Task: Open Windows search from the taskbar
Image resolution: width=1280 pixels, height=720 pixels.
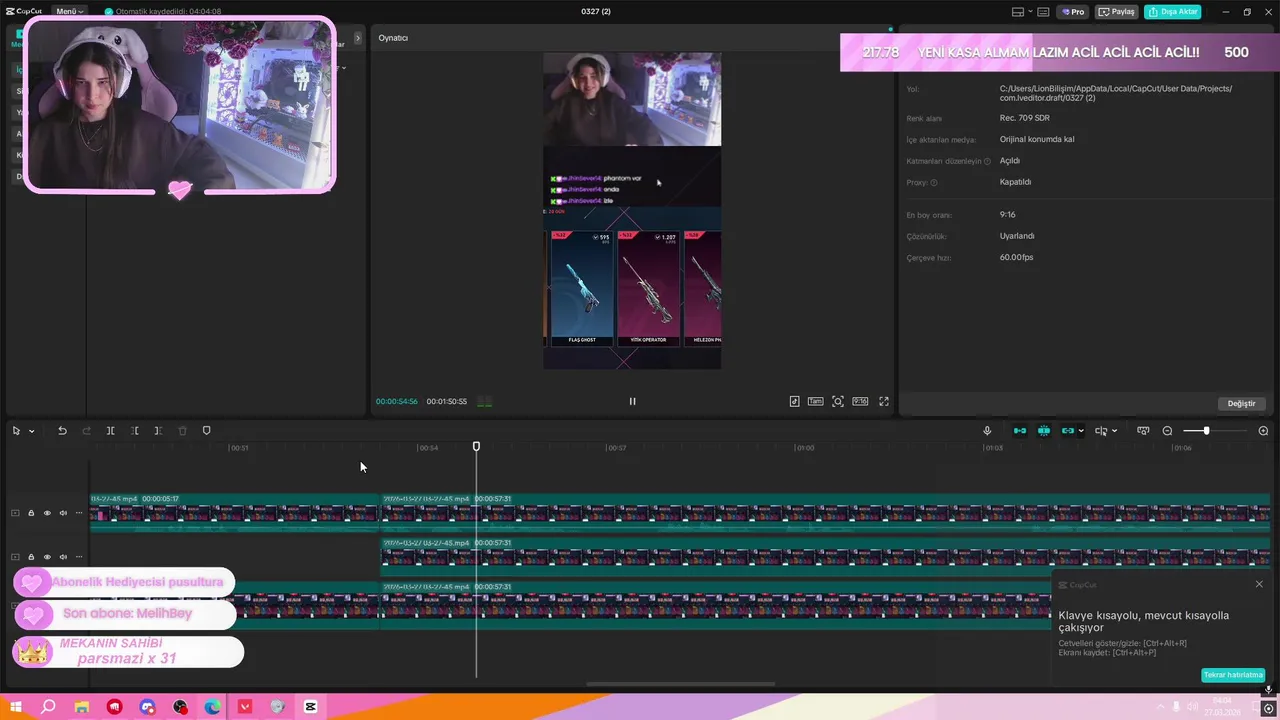Action: pos(48,707)
